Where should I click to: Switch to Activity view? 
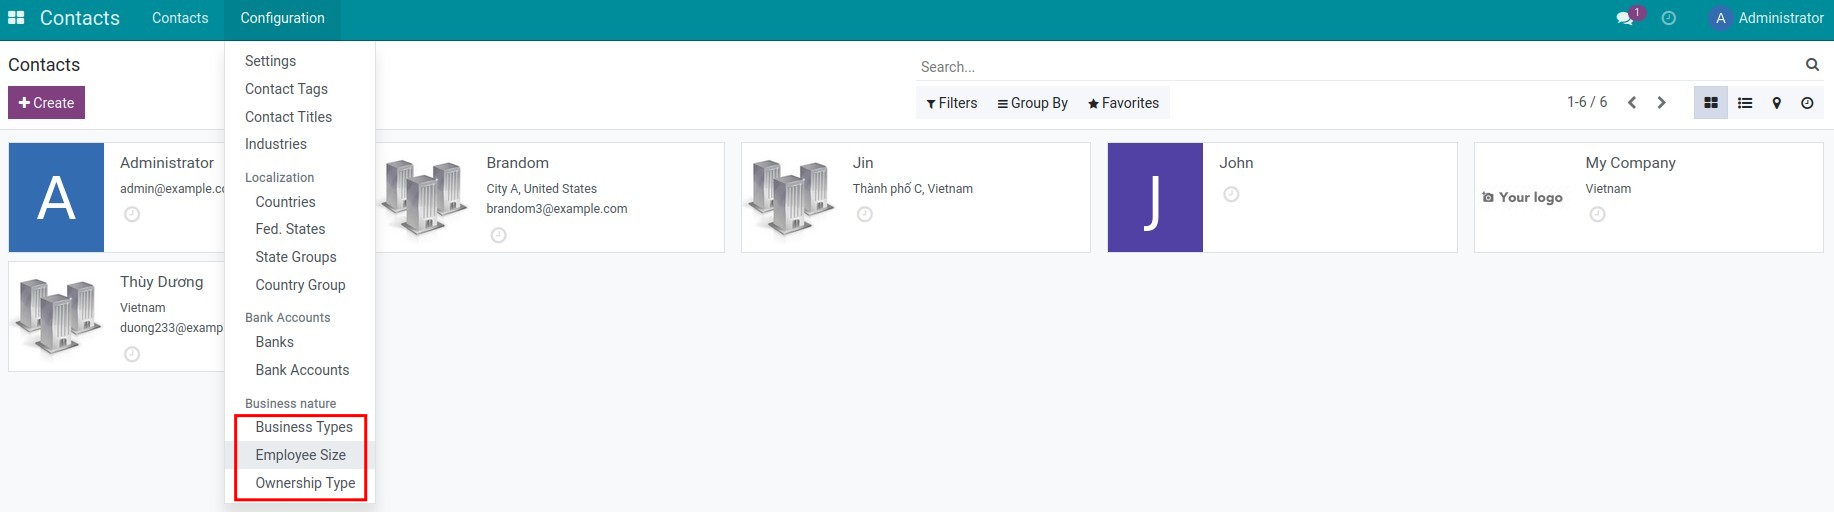coord(1807,103)
